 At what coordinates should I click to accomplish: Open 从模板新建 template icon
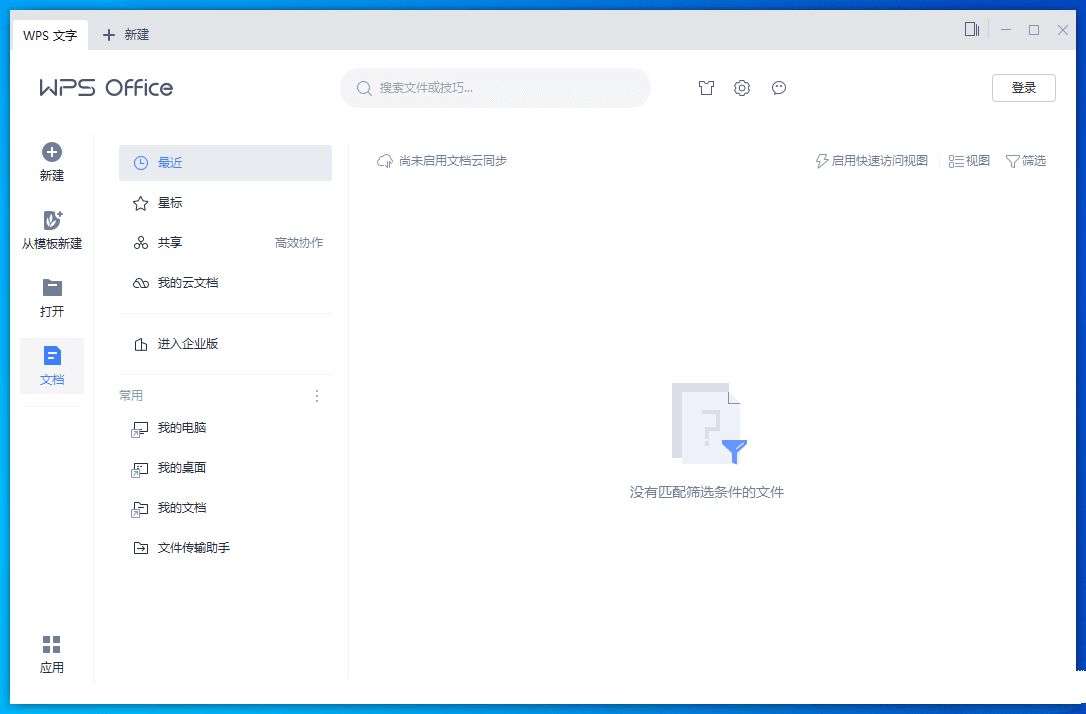(x=52, y=221)
